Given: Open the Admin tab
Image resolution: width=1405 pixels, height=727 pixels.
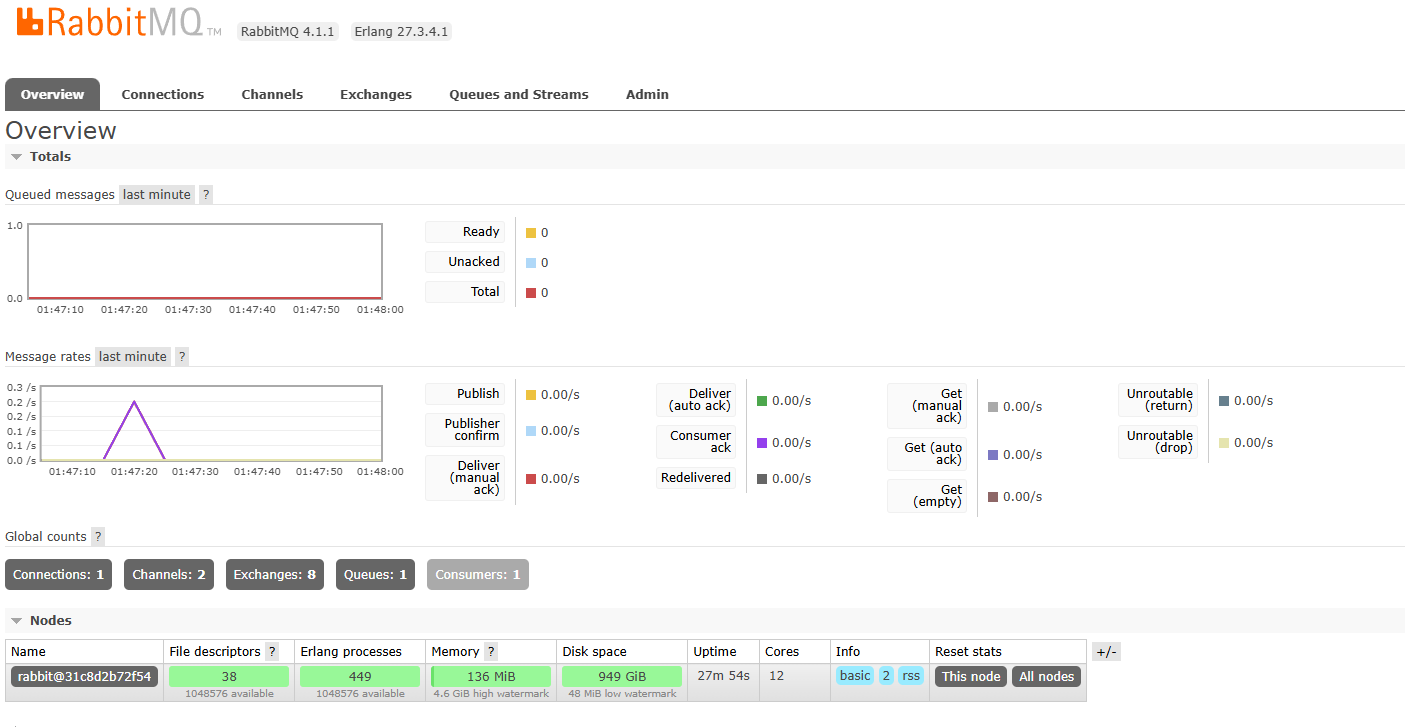Looking at the screenshot, I should coord(647,94).
